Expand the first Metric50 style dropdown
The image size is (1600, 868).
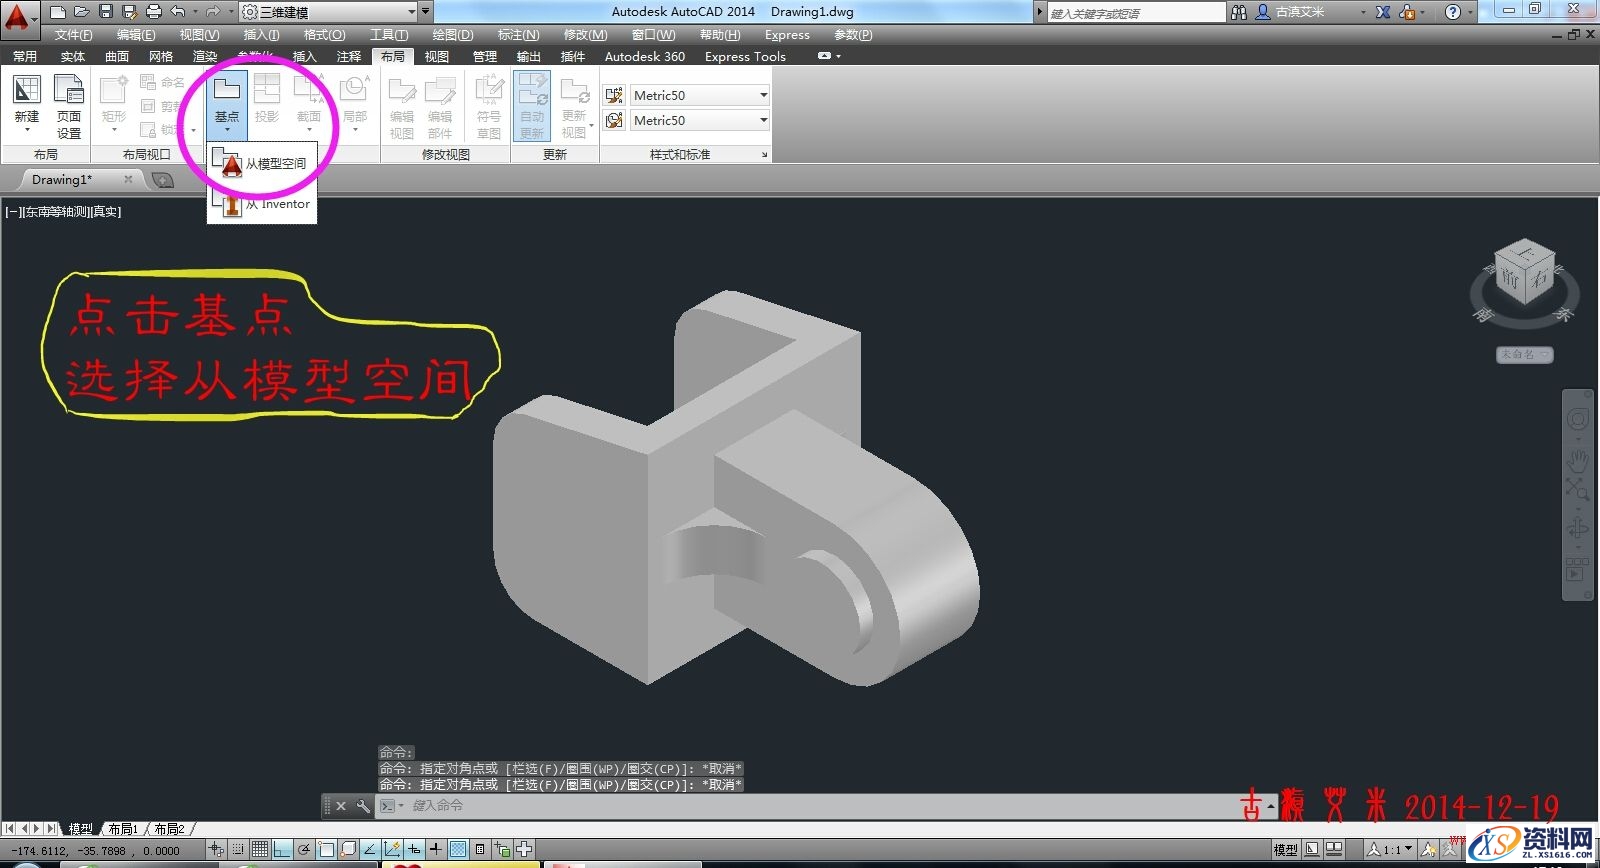(763, 95)
